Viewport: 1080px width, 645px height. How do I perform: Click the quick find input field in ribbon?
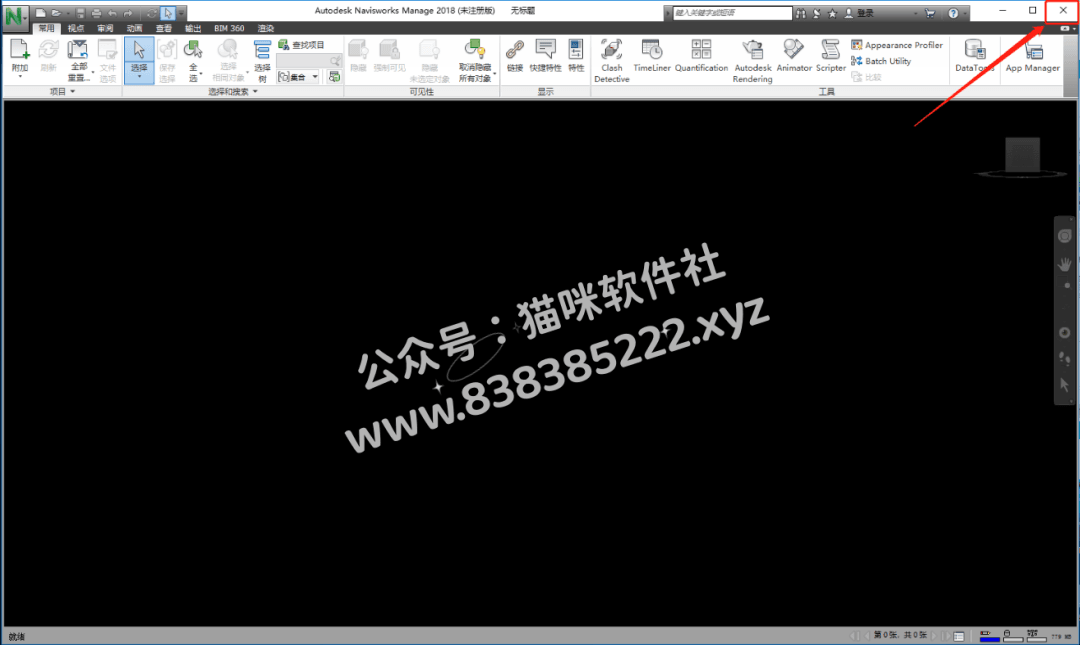pyautogui.click(x=309, y=61)
